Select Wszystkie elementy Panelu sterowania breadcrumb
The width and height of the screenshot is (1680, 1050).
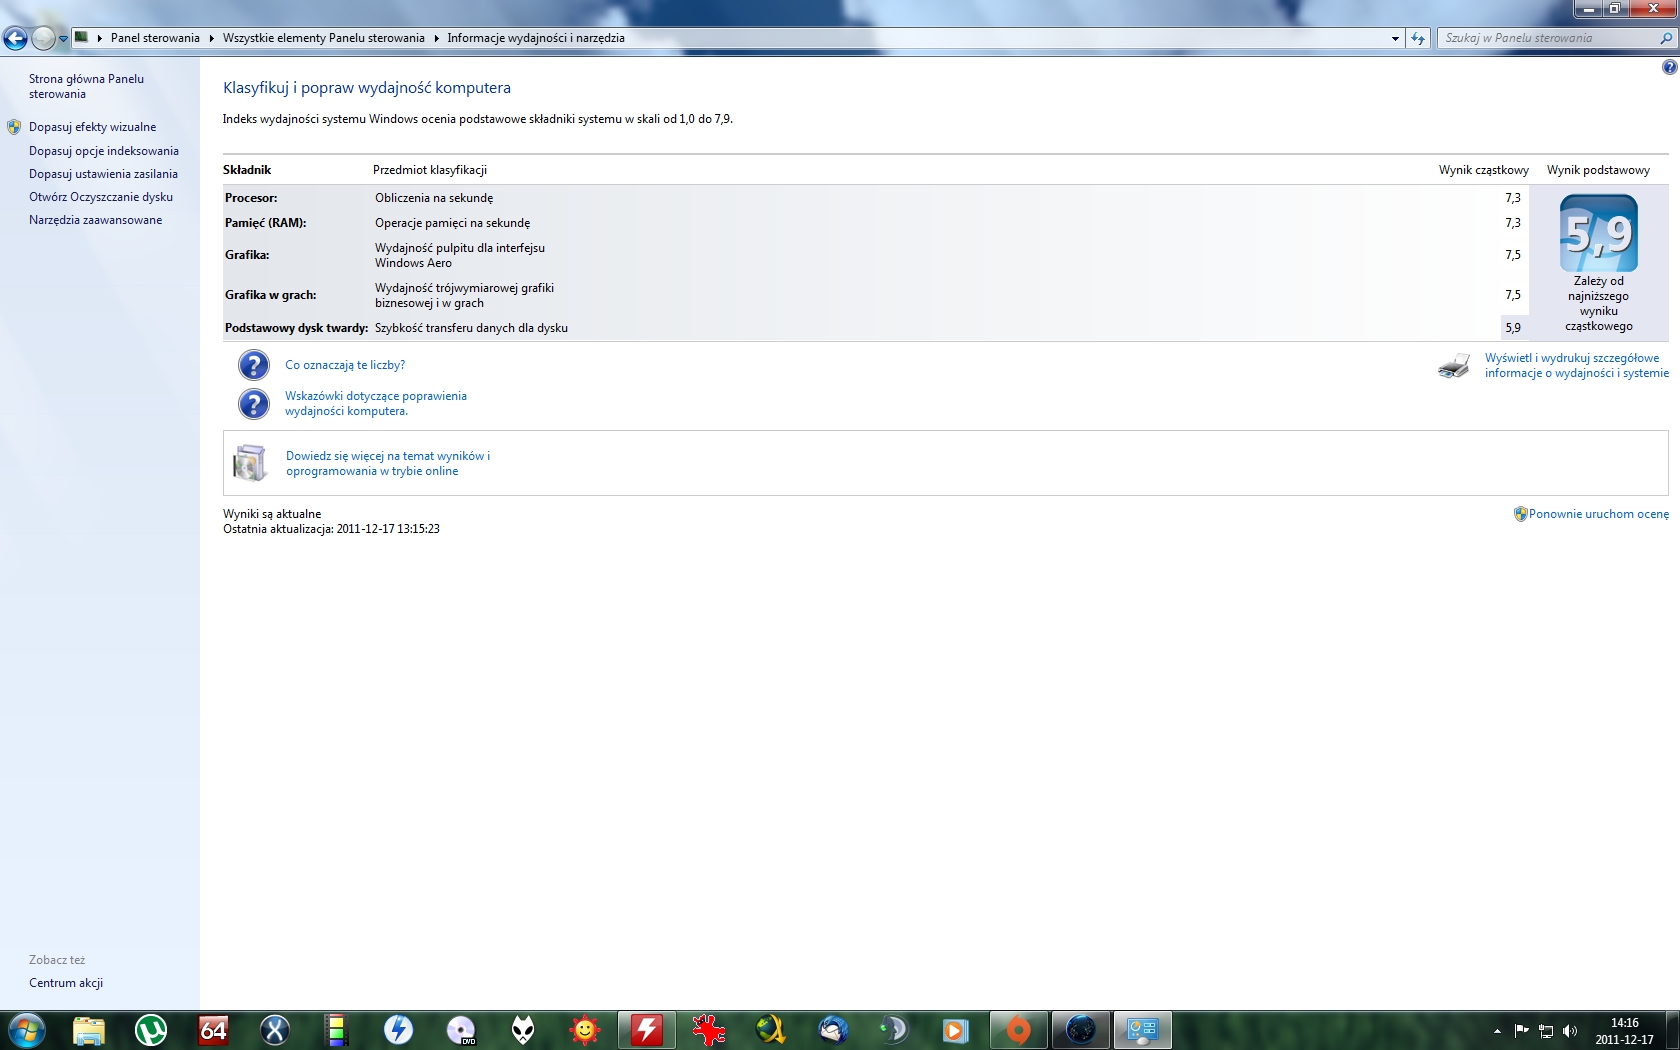(x=323, y=38)
